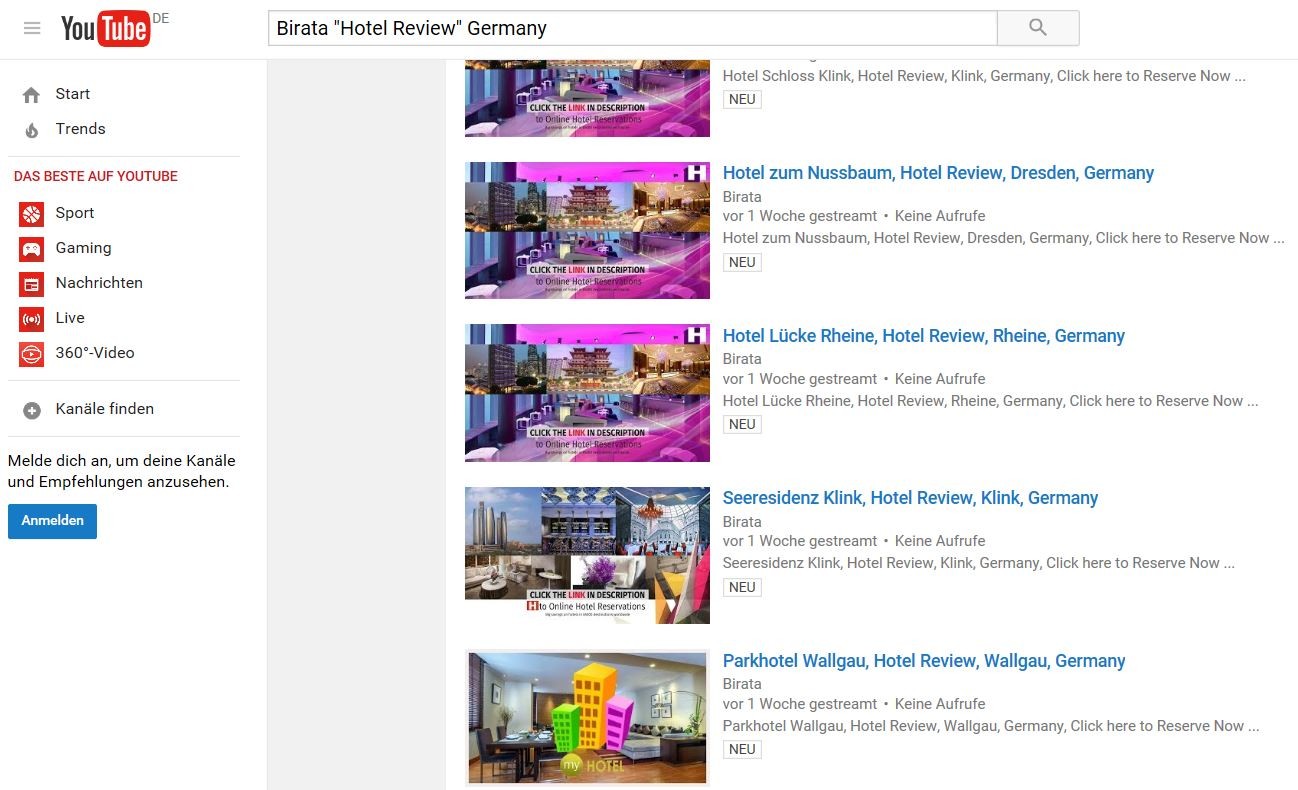Open Seeresidenz Klink video title
This screenshot has height=790, width=1298.
pos(910,498)
